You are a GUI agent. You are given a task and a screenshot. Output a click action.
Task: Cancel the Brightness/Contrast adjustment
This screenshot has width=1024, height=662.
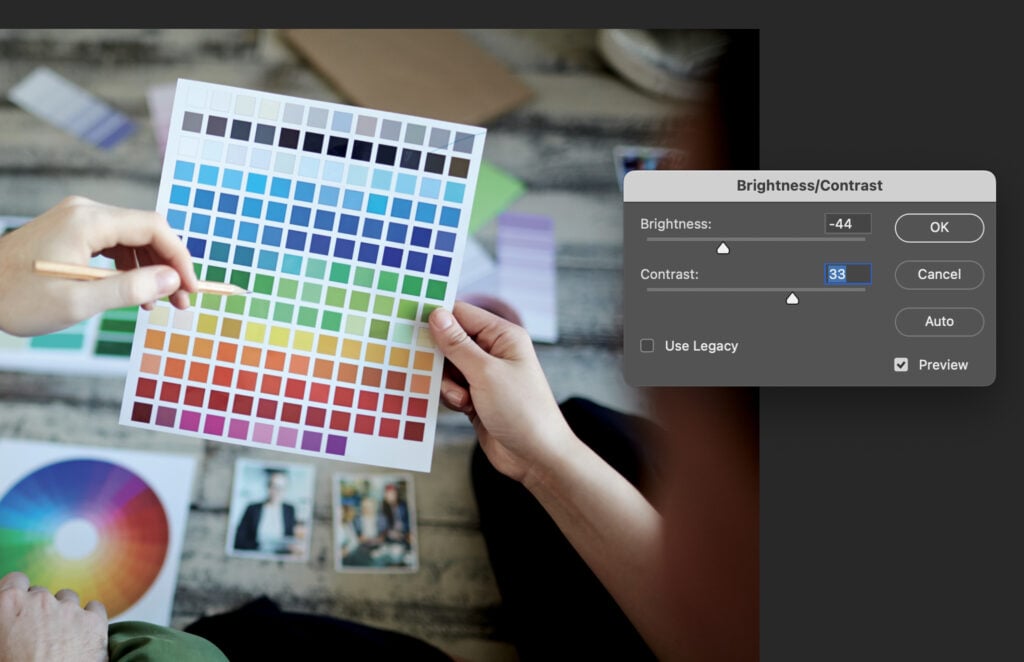(938, 274)
